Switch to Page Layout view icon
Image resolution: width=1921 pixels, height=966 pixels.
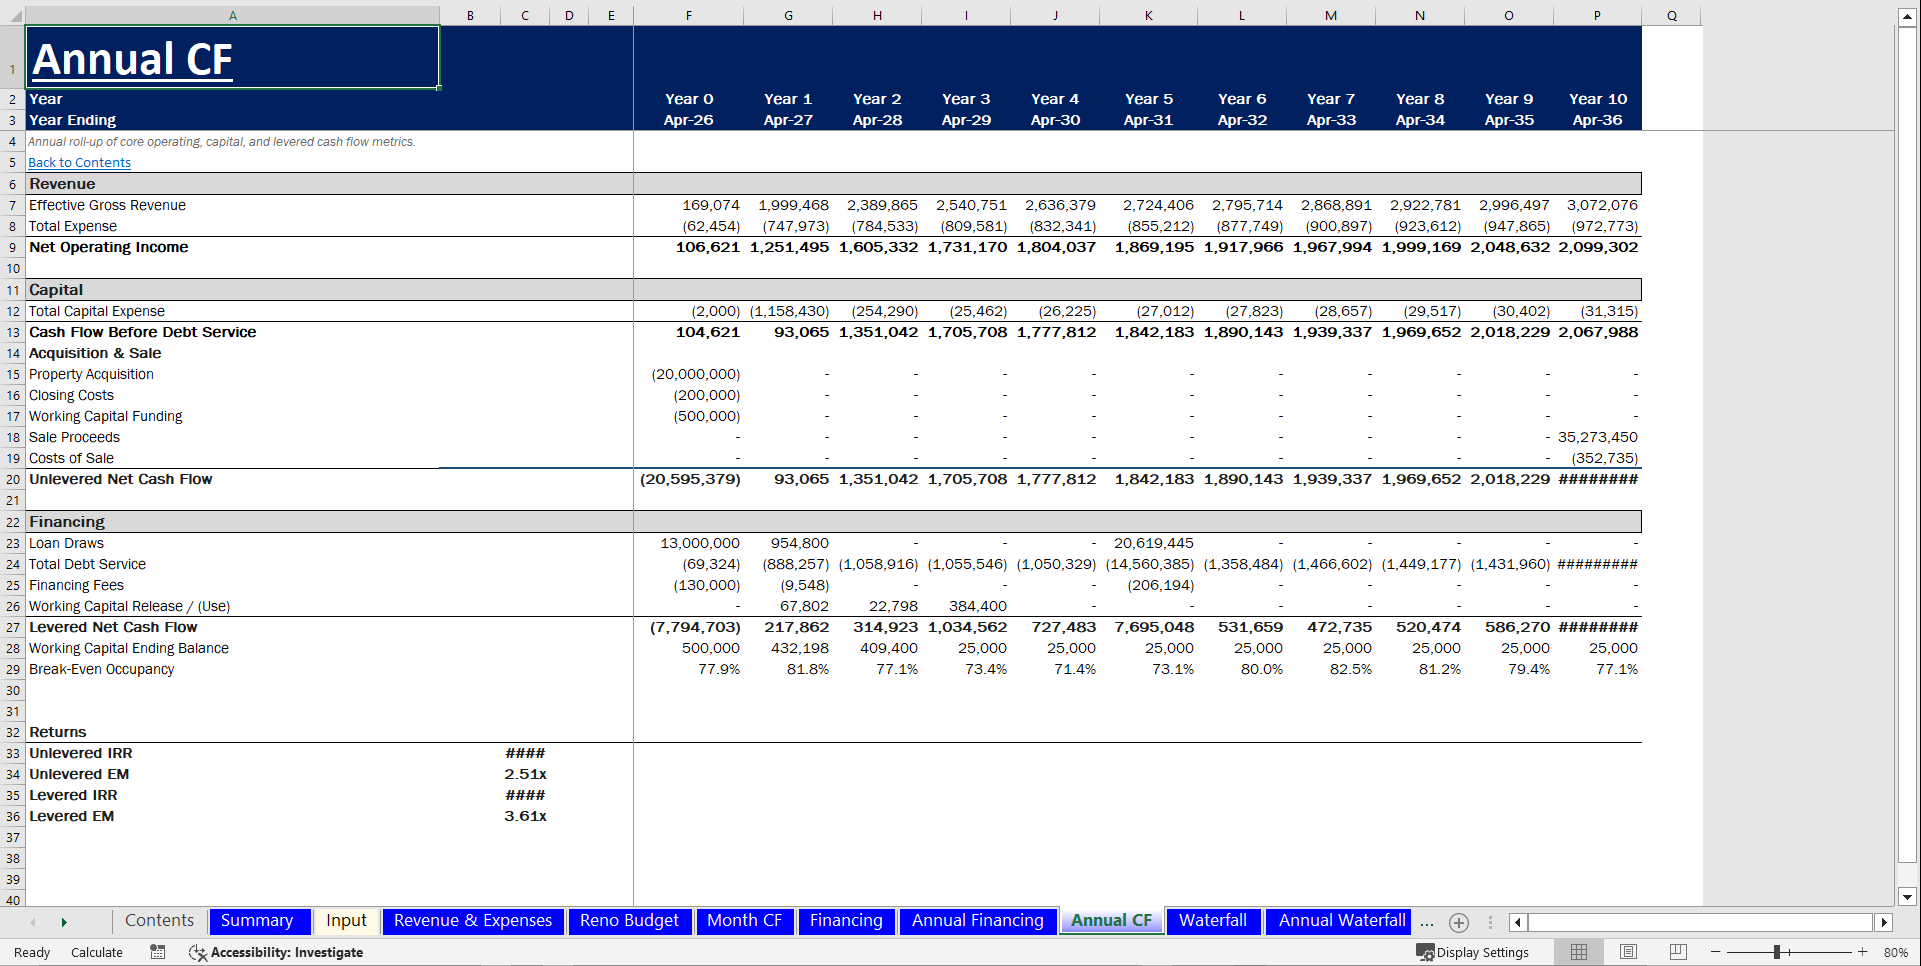1628,952
